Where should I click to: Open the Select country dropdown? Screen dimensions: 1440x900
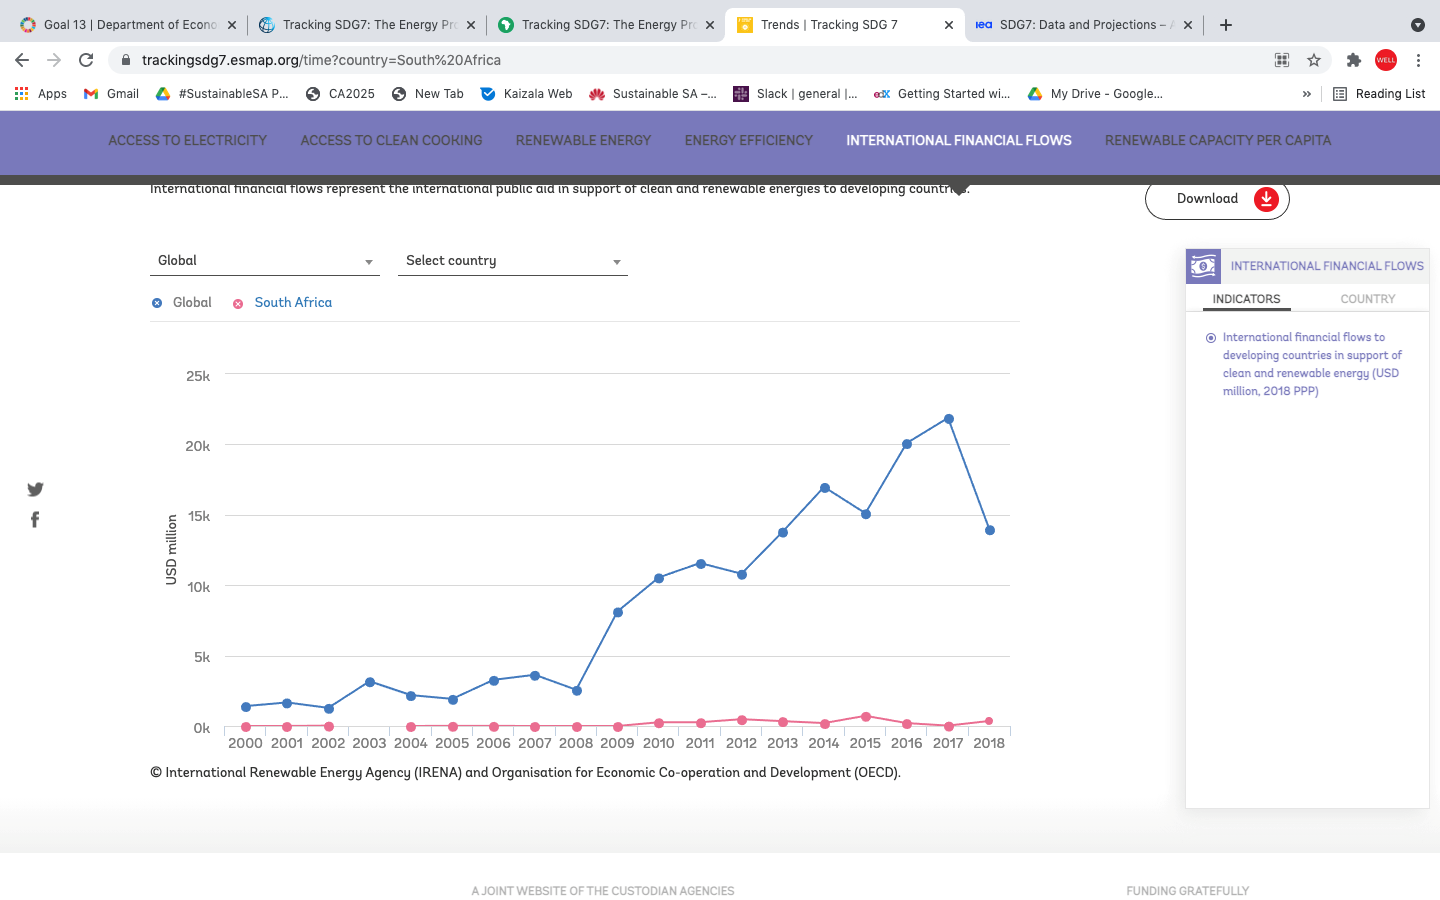(512, 261)
